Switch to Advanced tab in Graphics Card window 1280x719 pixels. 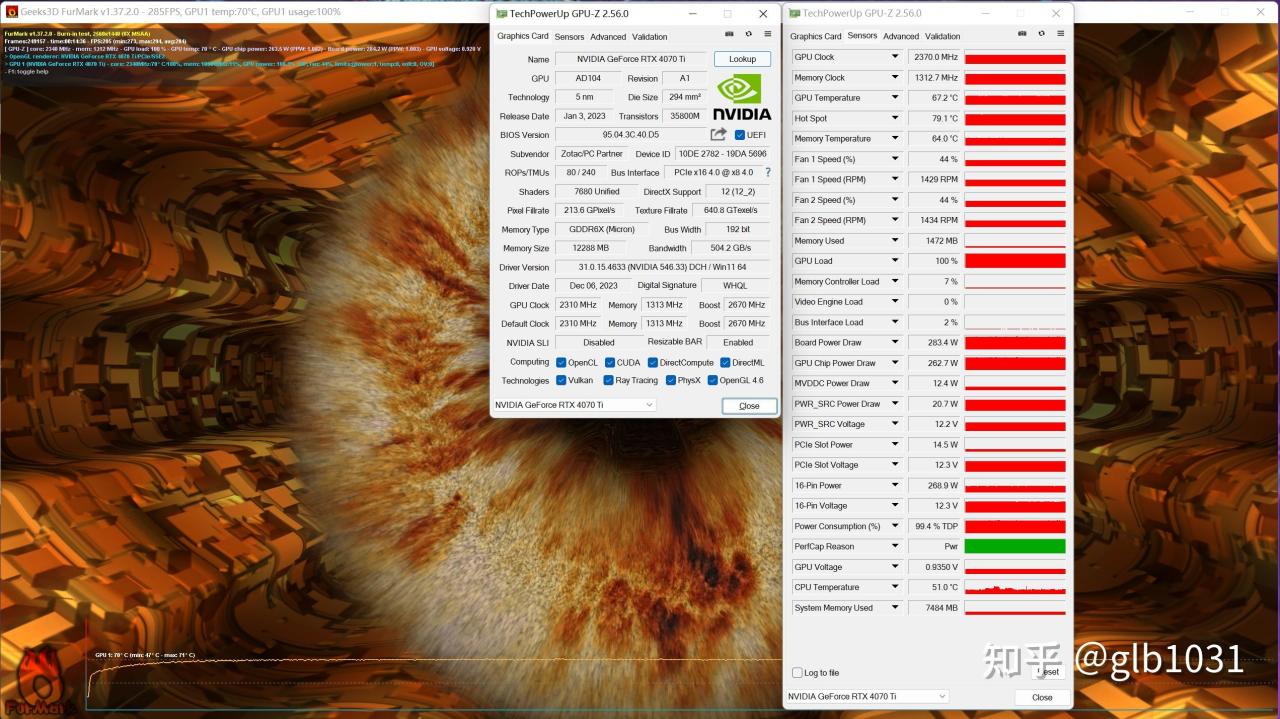[608, 37]
